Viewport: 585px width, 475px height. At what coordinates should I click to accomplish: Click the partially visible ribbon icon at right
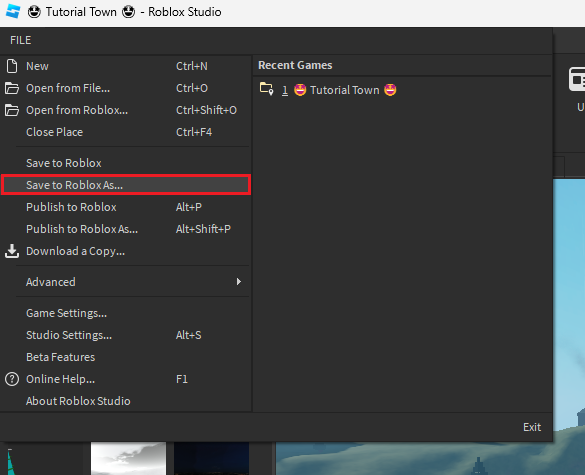point(577,79)
